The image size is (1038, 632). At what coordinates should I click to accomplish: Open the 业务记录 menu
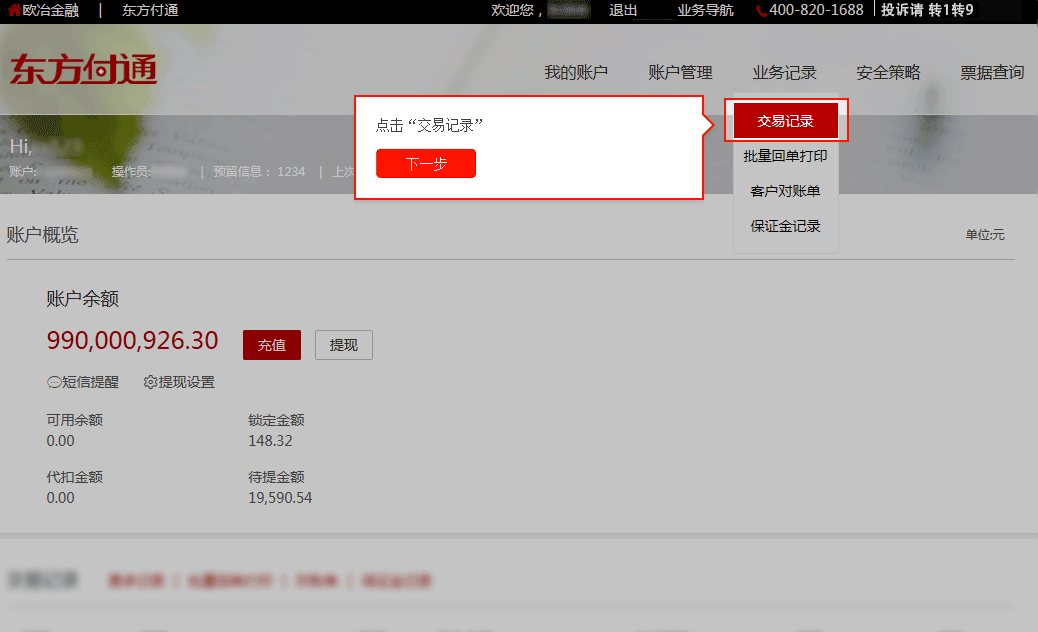pos(784,72)
